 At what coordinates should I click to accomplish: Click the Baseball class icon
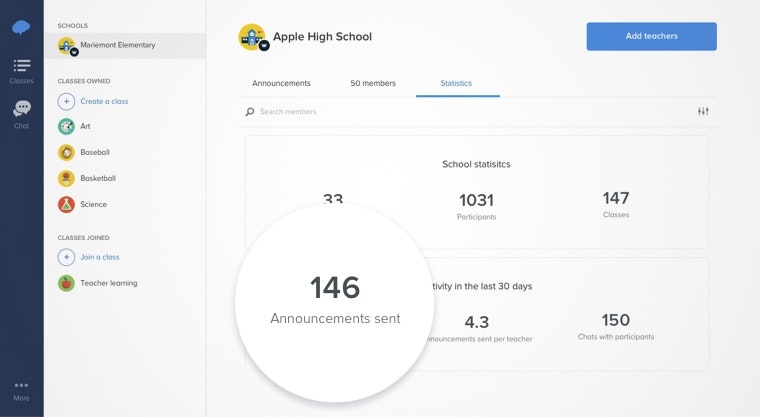click(x=66, y=153)
